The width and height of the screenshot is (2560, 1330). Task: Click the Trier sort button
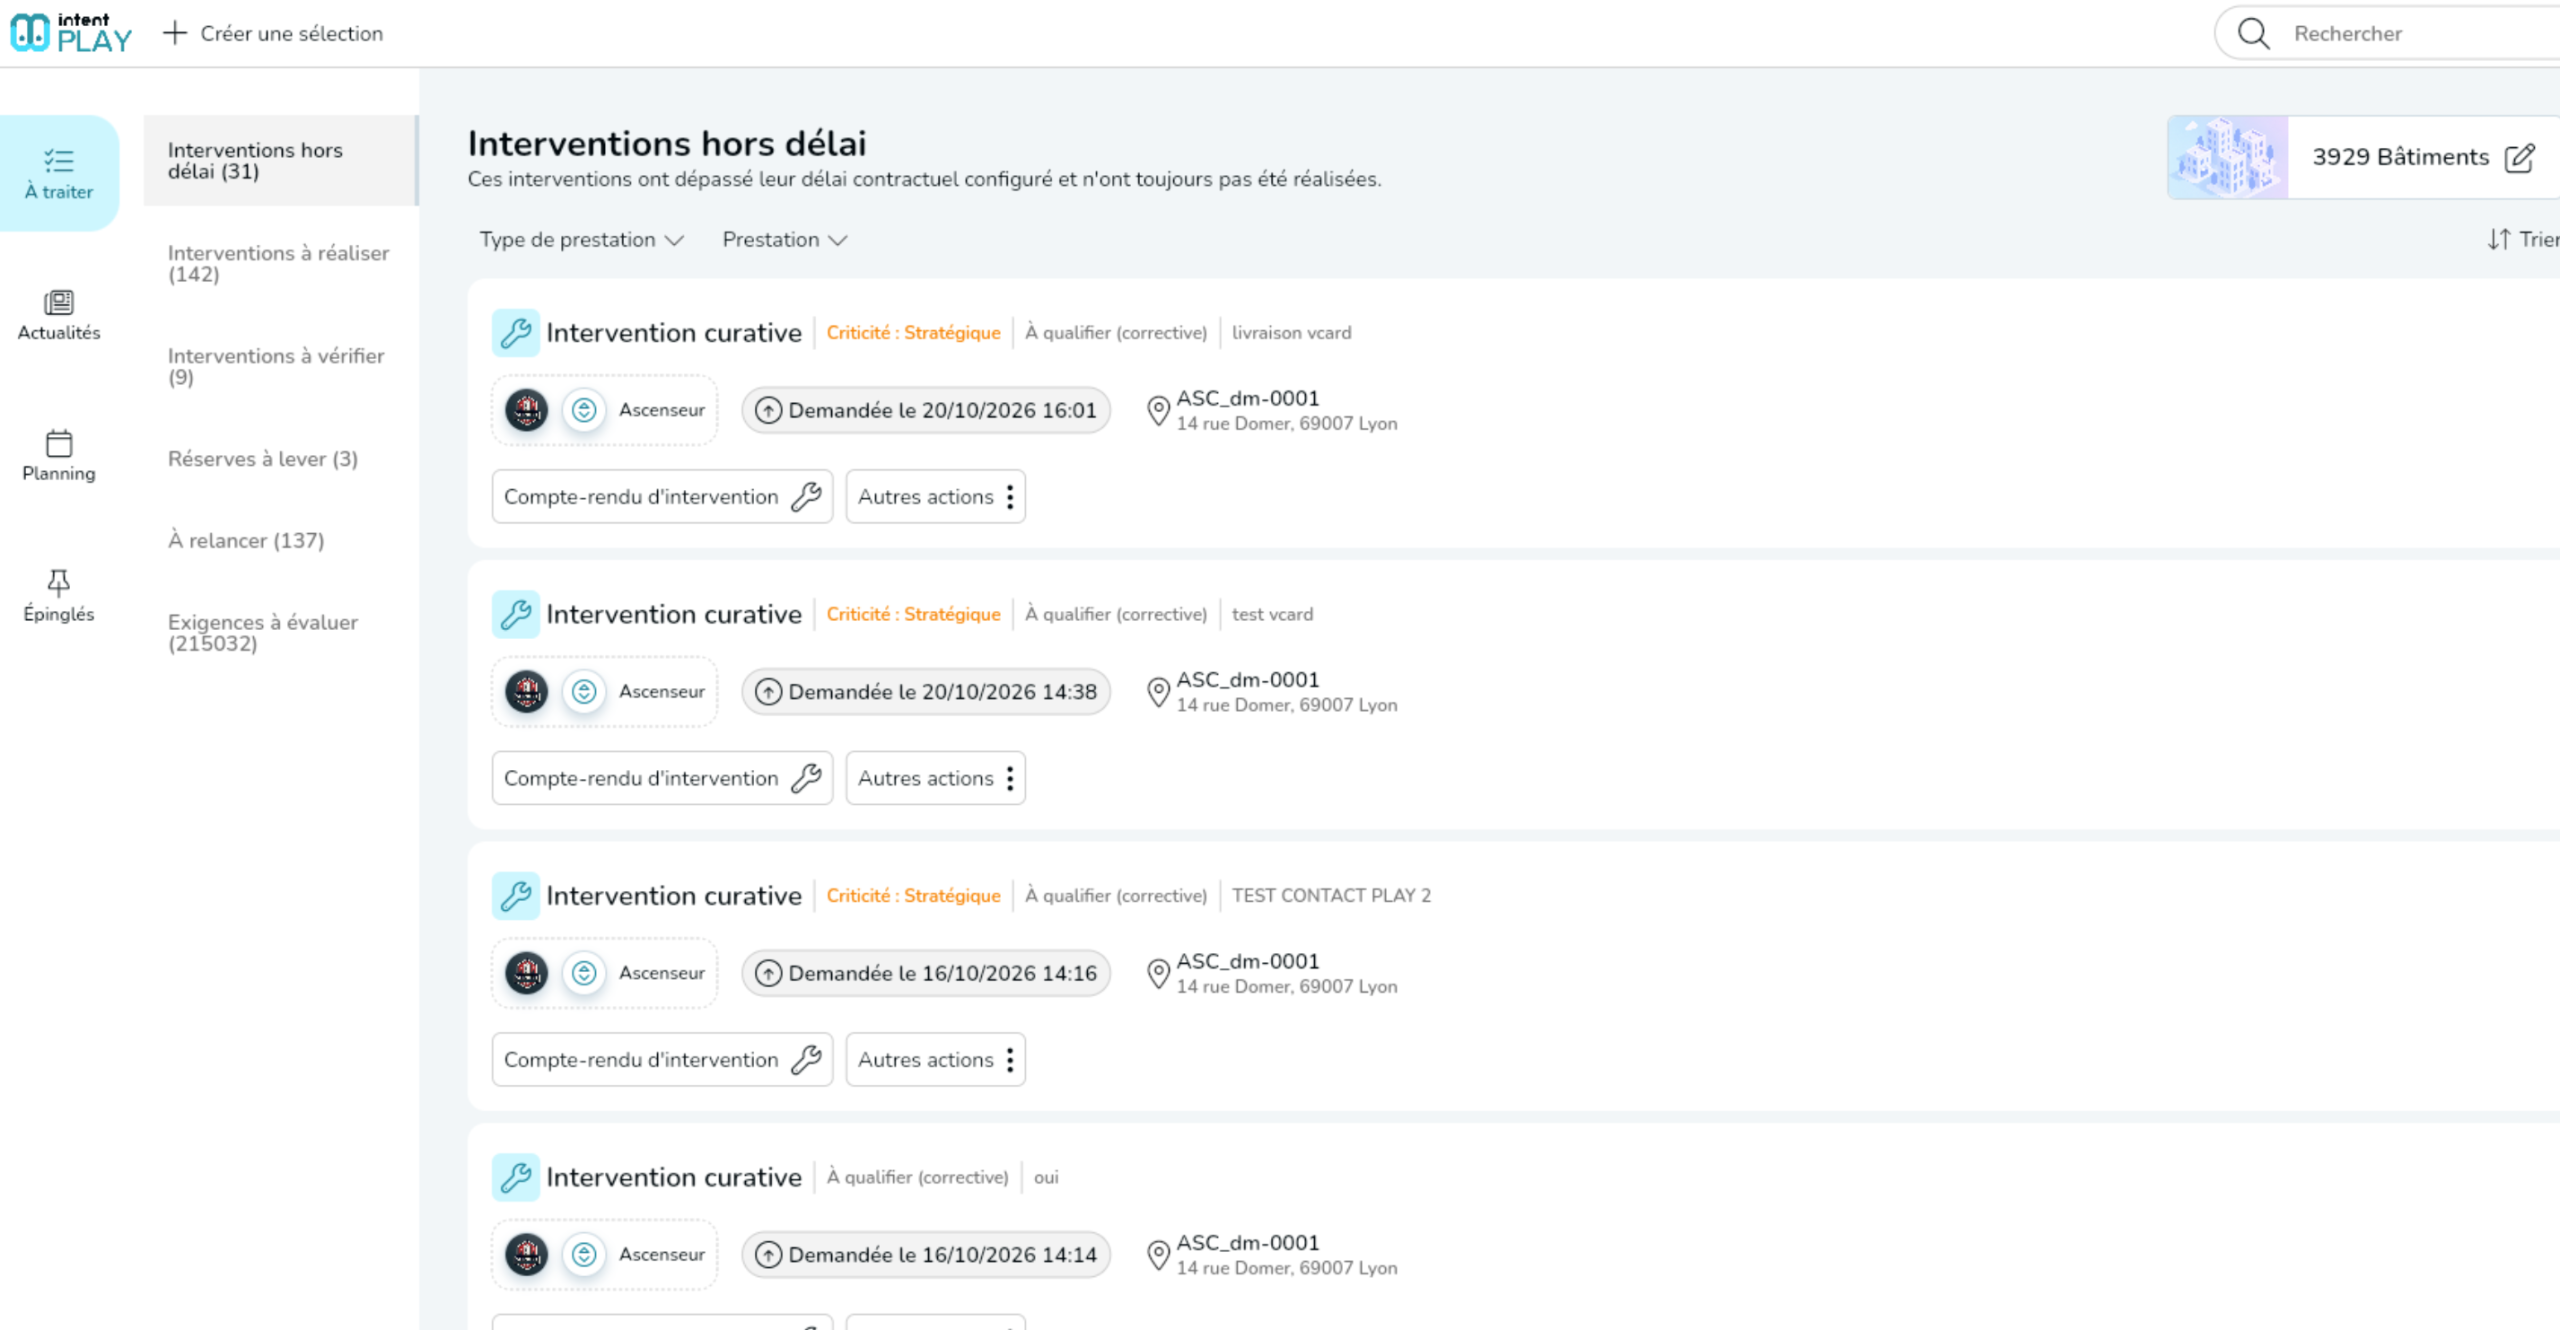(2523, 240)
